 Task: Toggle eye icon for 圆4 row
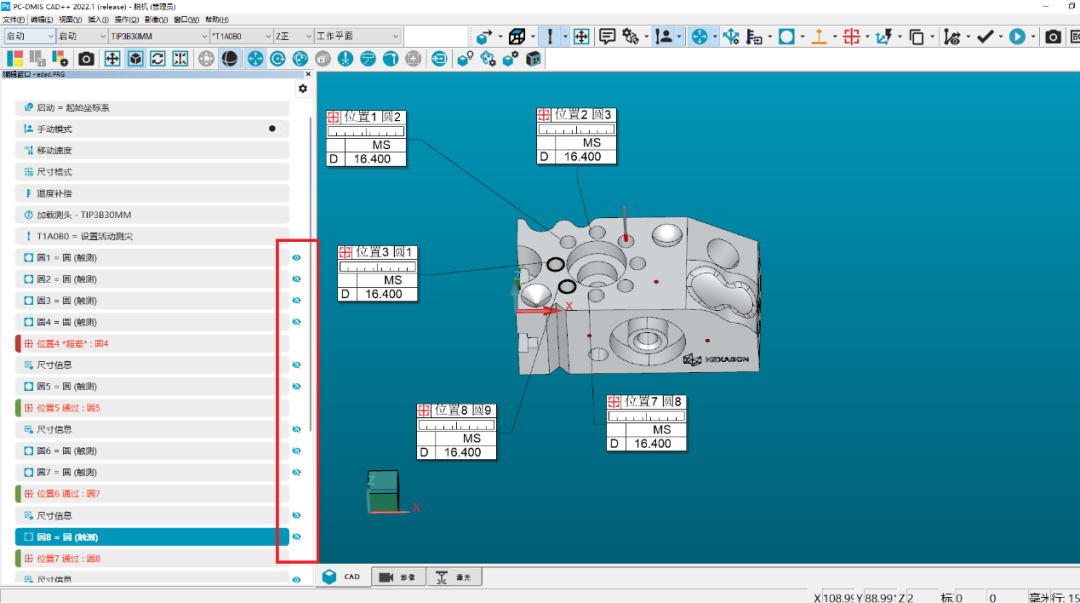point(297,322)
